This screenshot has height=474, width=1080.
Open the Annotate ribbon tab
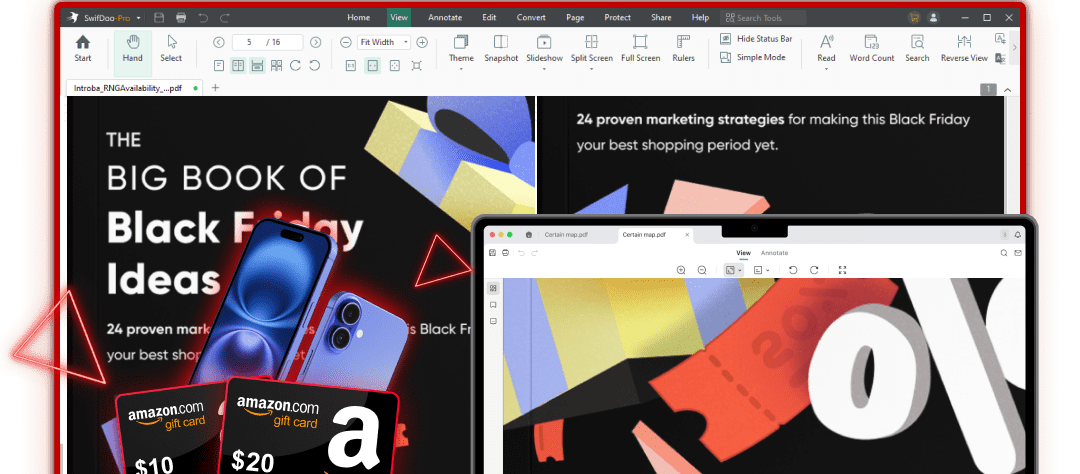pos(445,17)
